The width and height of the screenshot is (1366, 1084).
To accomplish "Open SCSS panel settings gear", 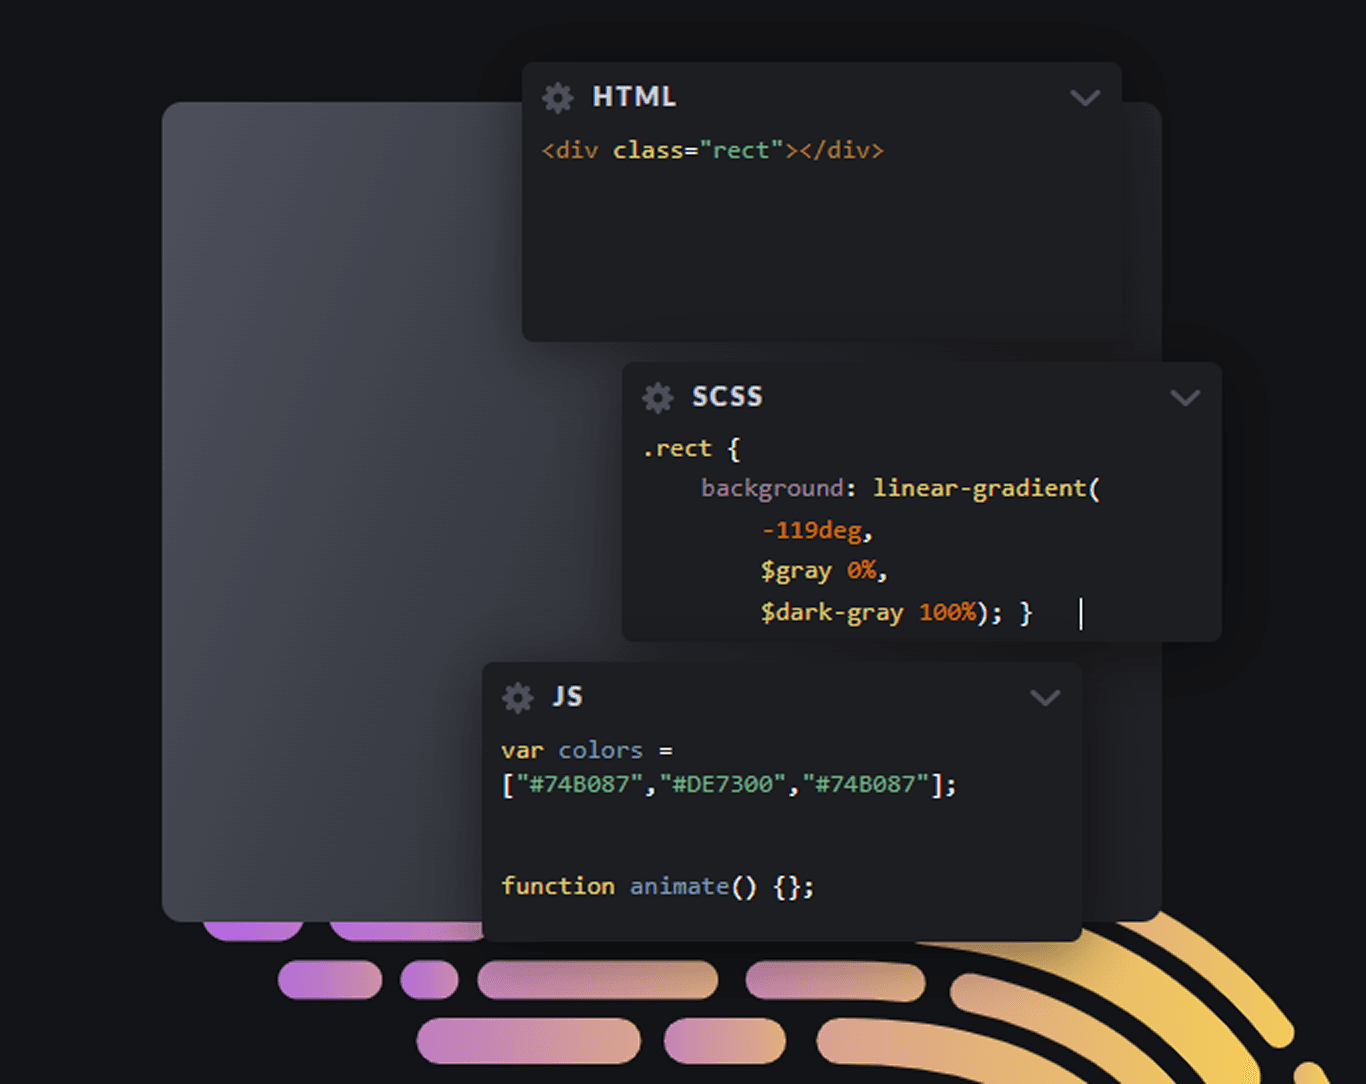I will click(657, 397).
